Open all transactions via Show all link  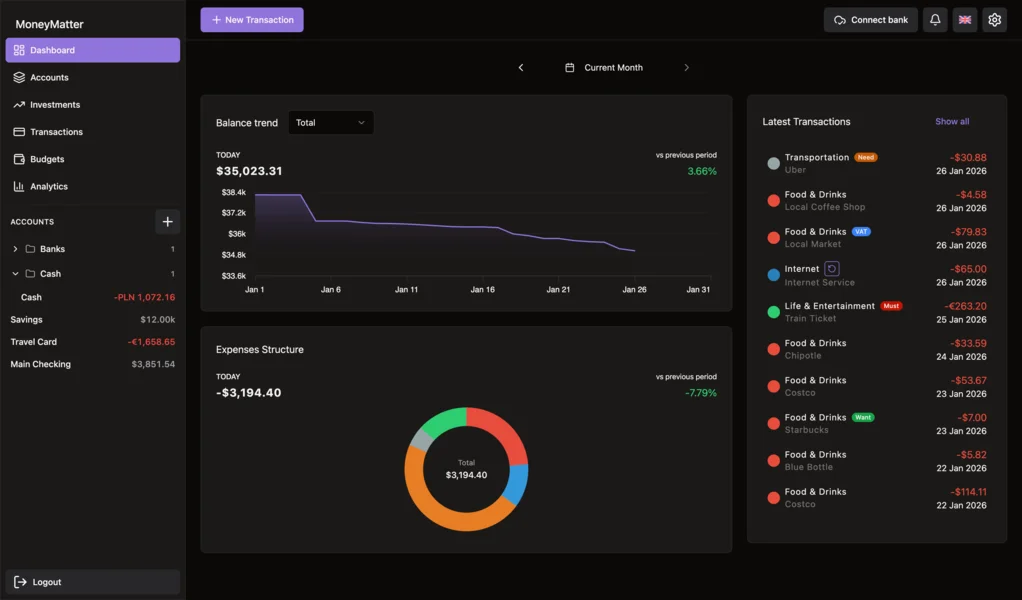951,121
